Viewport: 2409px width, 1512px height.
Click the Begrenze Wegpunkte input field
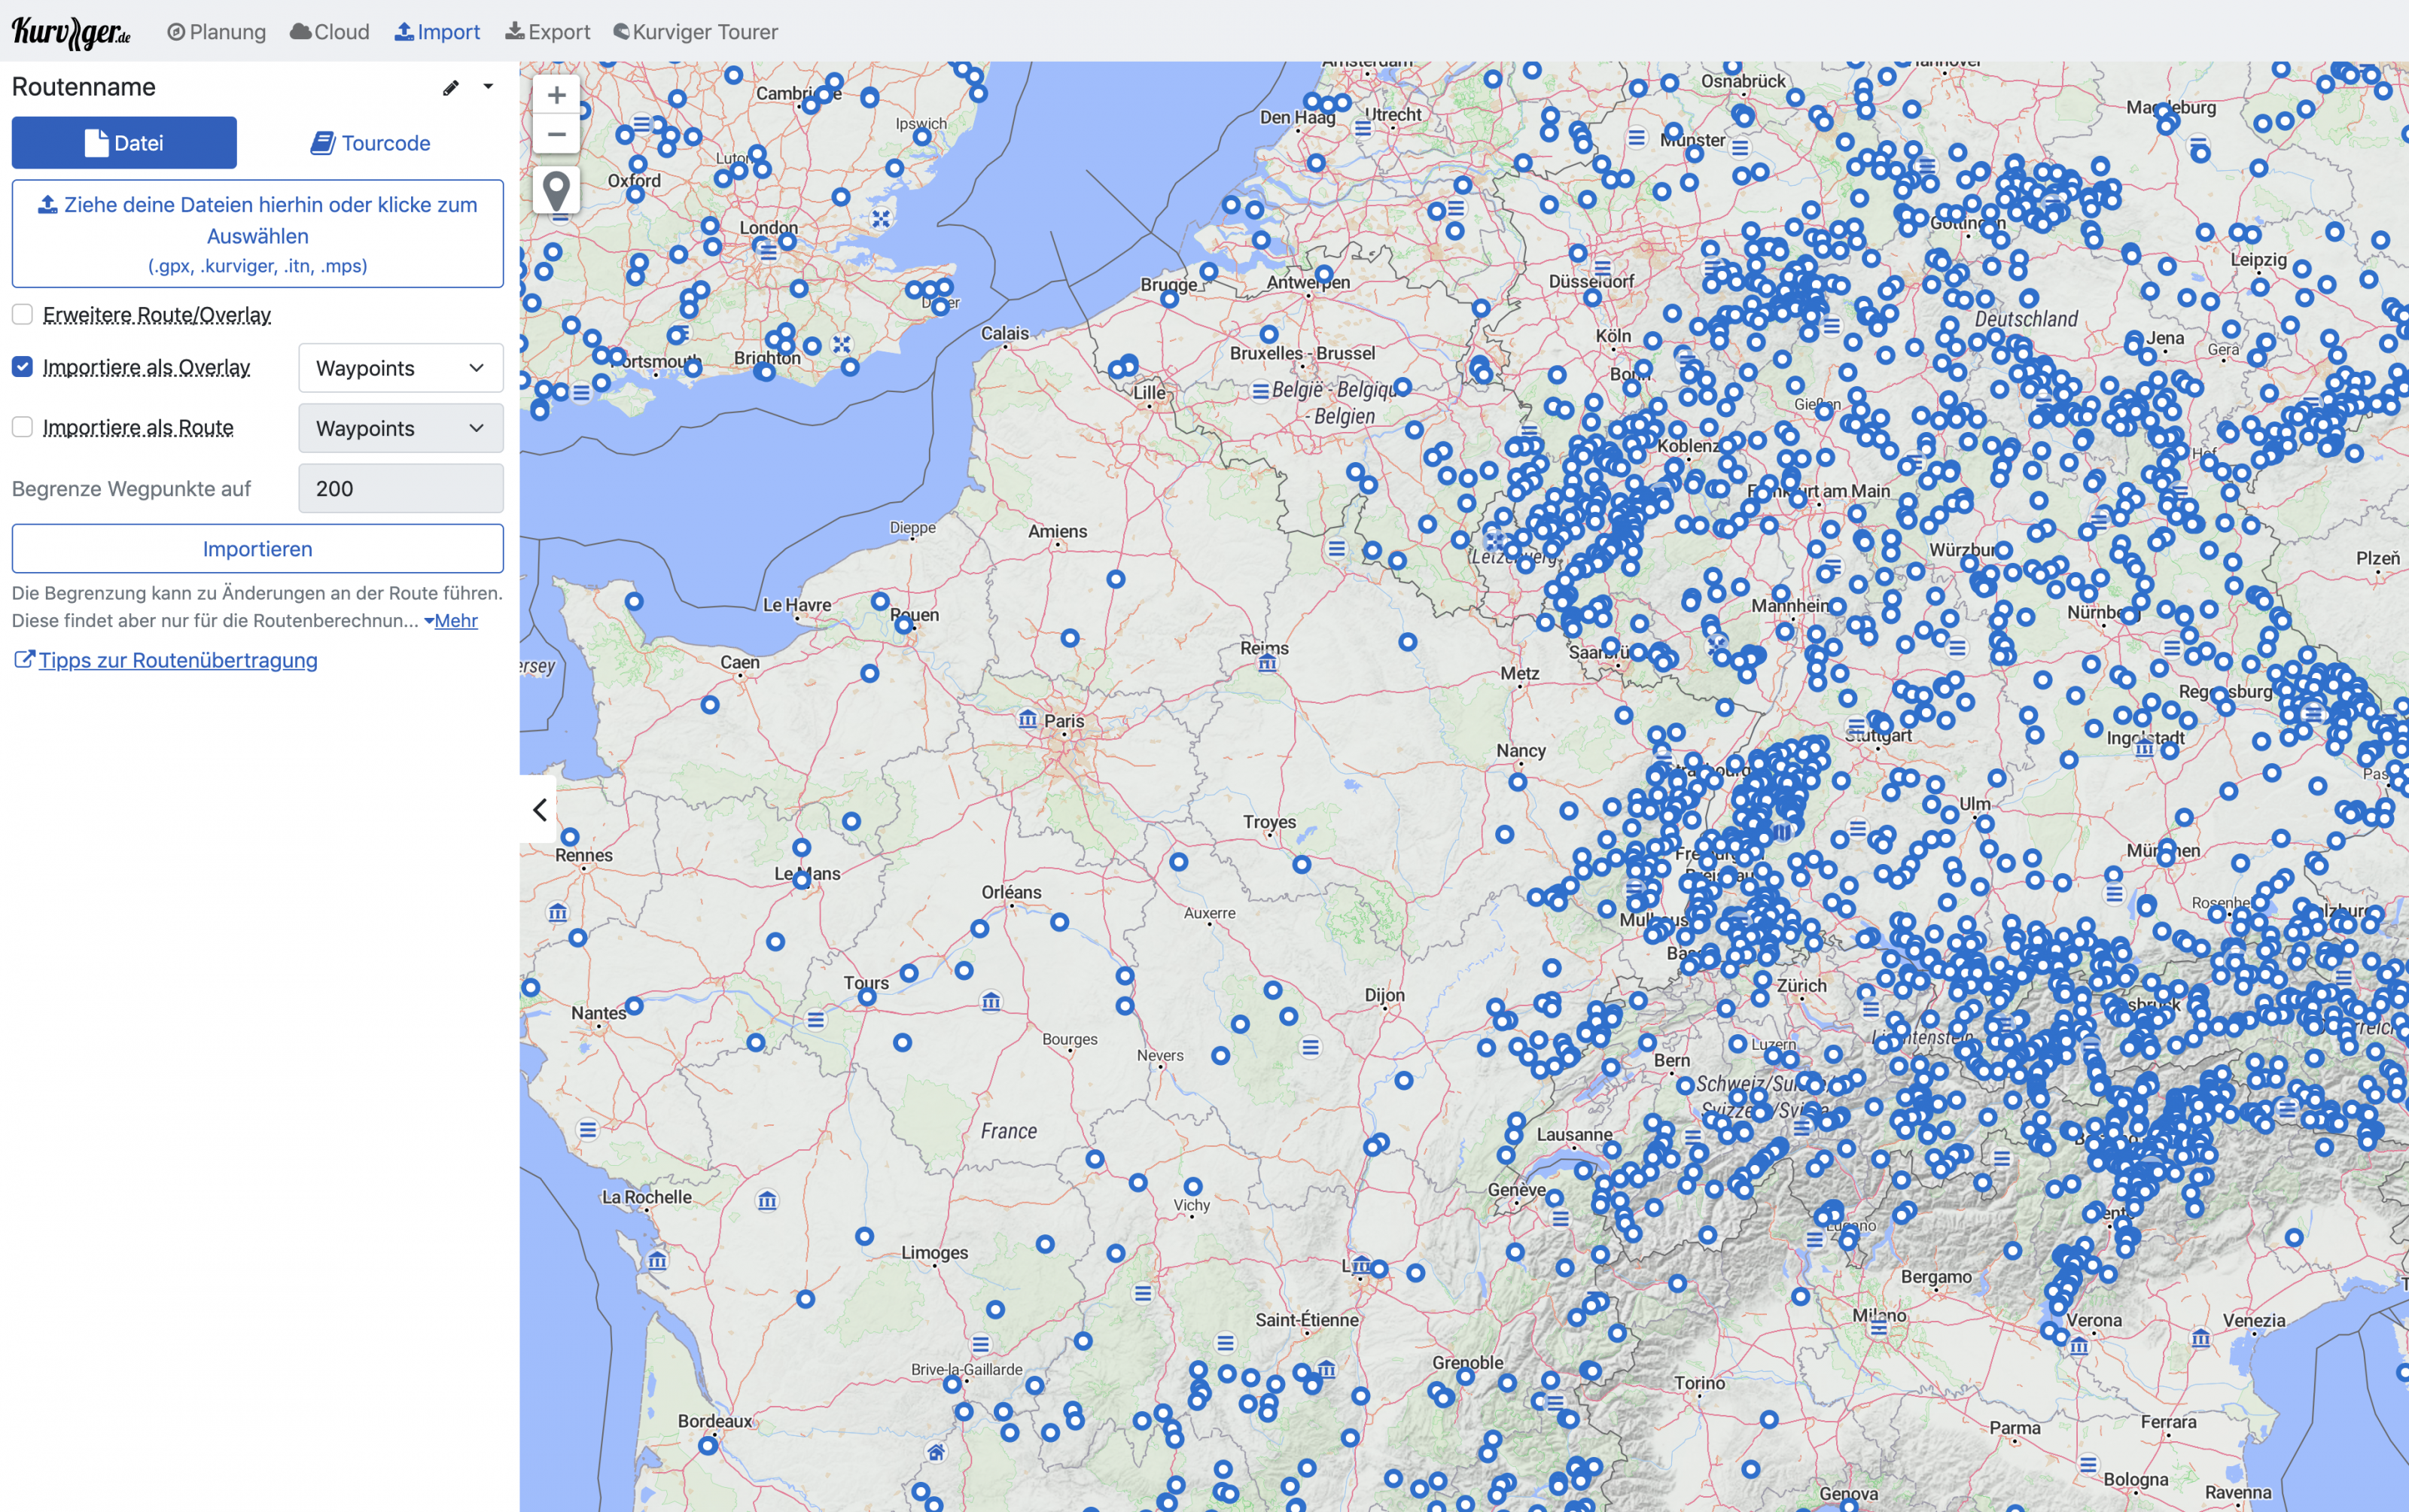[400, 489]
